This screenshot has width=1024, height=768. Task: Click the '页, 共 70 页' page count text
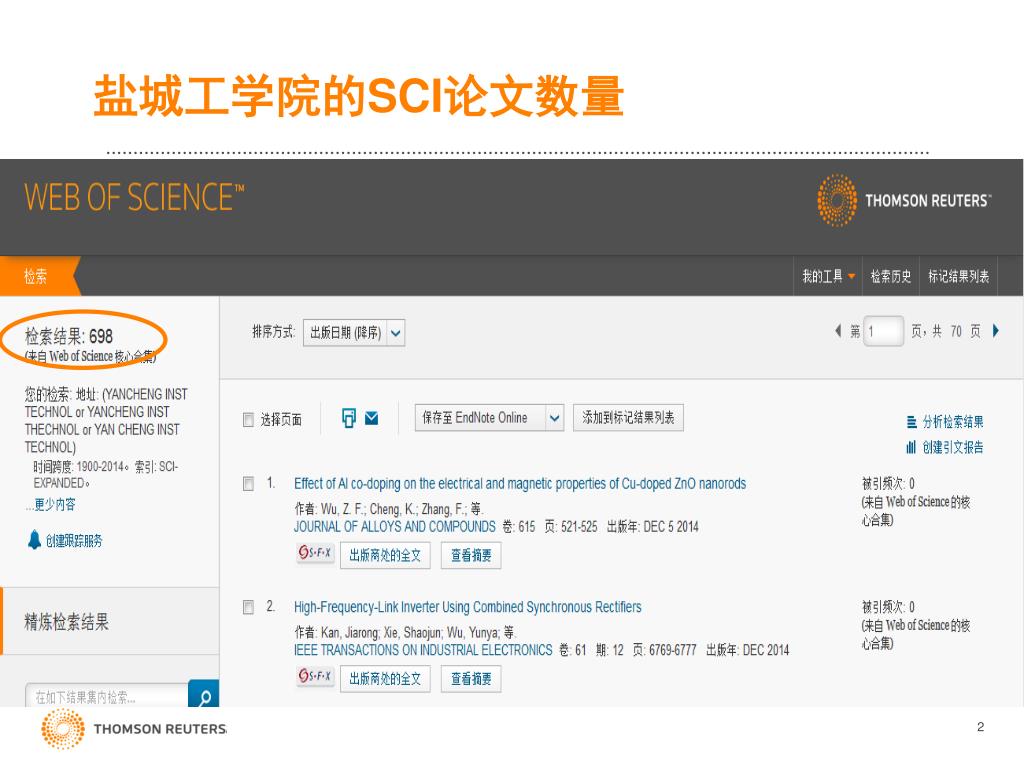[x=946, y=331]
